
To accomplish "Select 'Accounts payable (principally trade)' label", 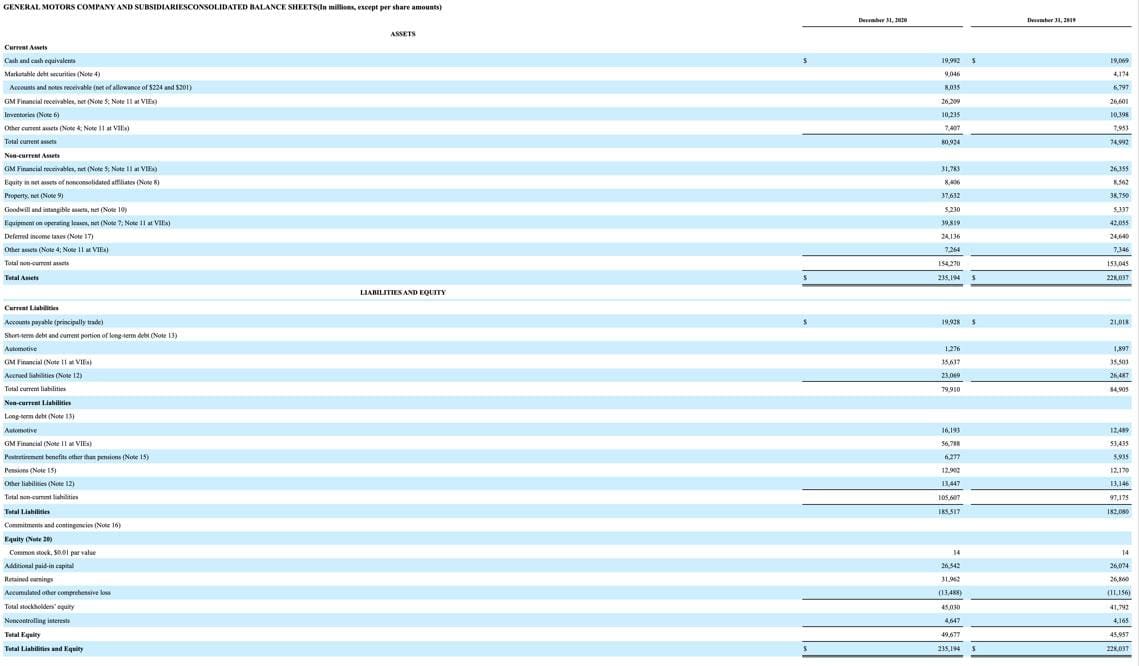I will [54, 322].
